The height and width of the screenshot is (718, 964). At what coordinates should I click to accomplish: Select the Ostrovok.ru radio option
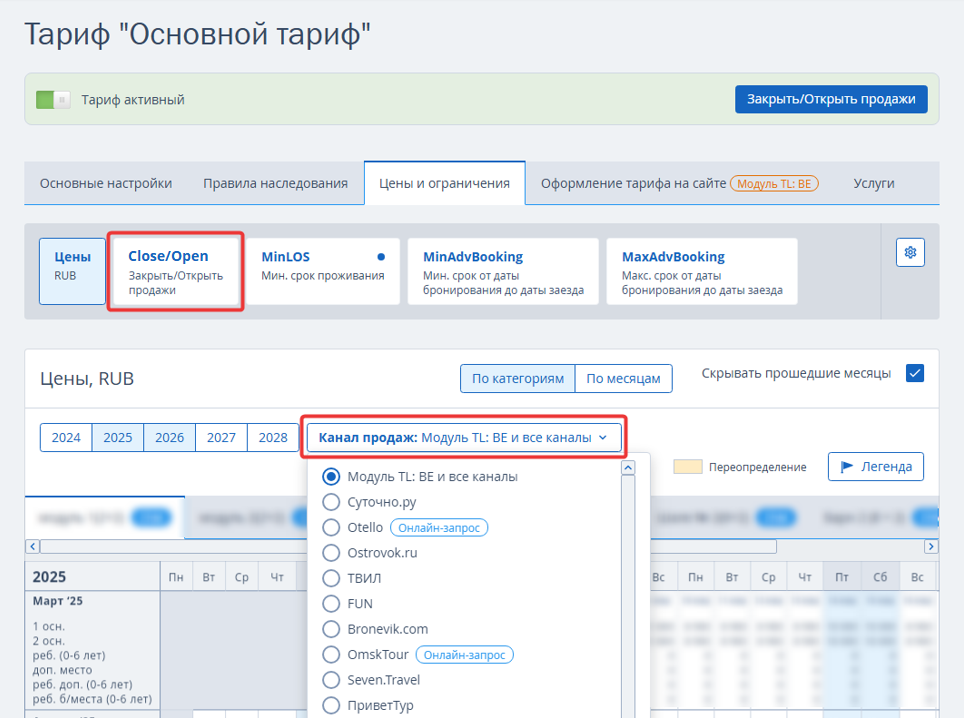click(332, 552)
